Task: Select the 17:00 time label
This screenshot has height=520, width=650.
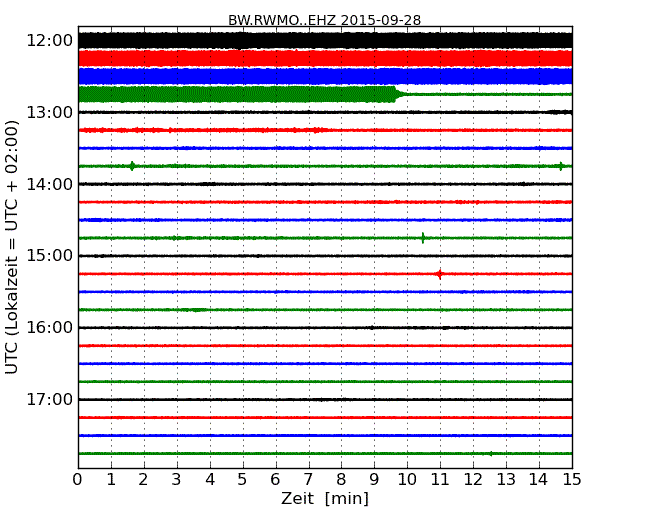Action: (x=49, y=399)
